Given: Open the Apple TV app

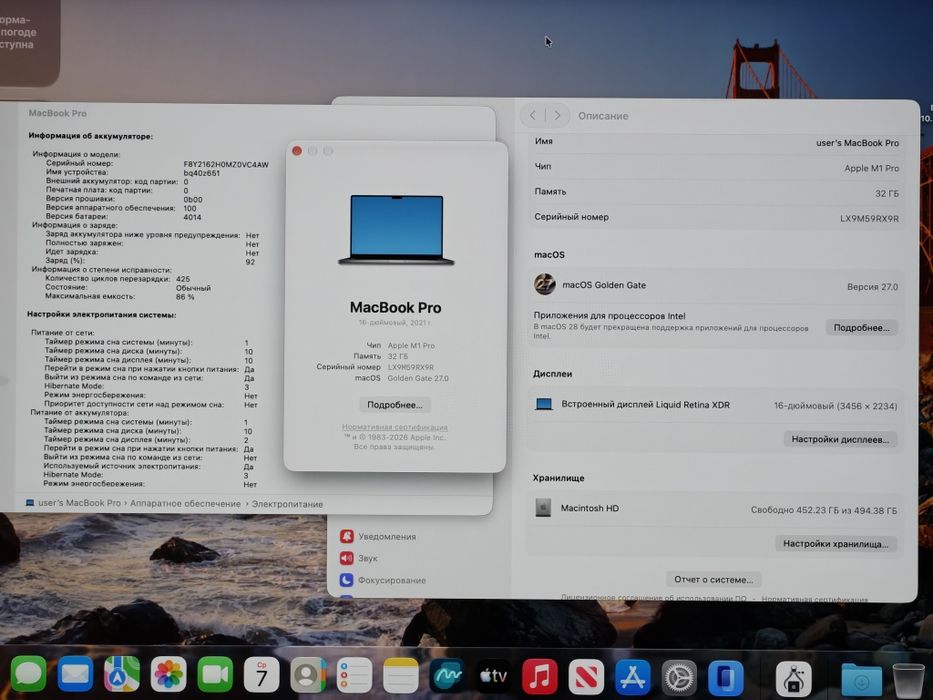Looking at the screenshot, I should (x=493, y=676).
